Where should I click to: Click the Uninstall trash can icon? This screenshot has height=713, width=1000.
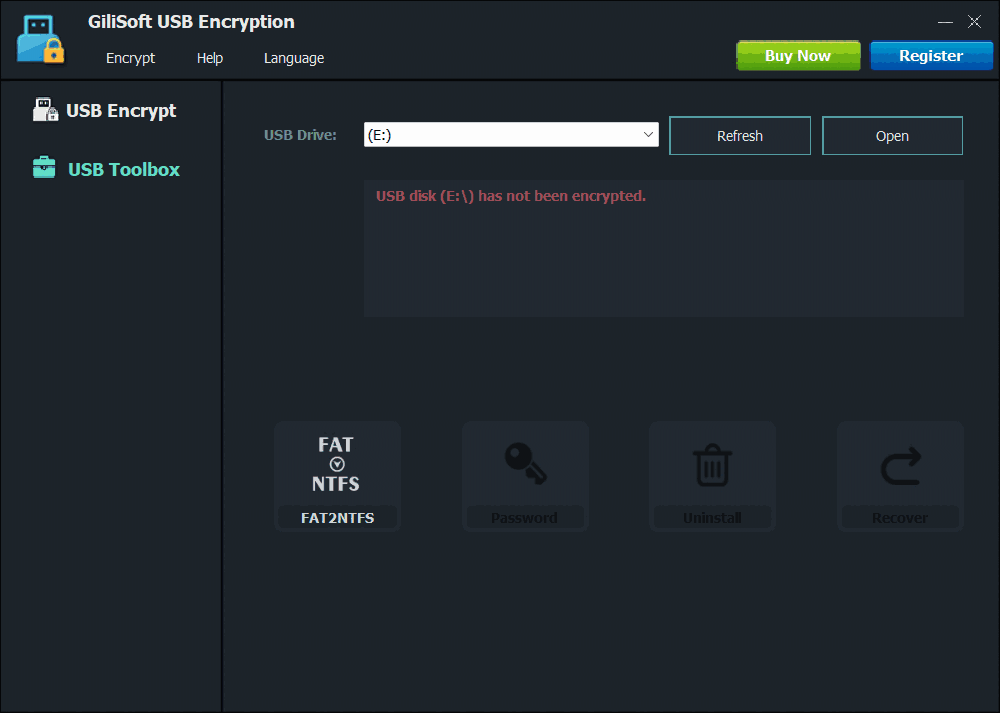coord(712,465)
